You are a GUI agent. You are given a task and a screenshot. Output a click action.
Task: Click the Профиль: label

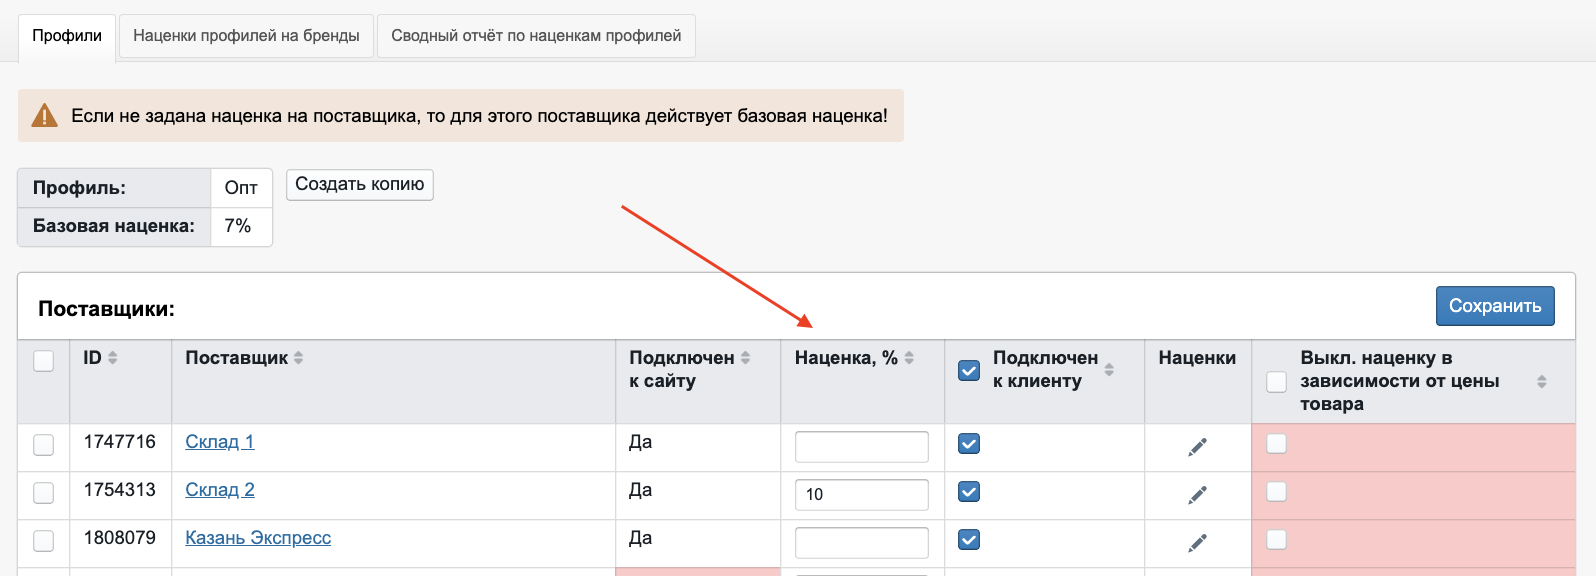(x=79, y=188)
